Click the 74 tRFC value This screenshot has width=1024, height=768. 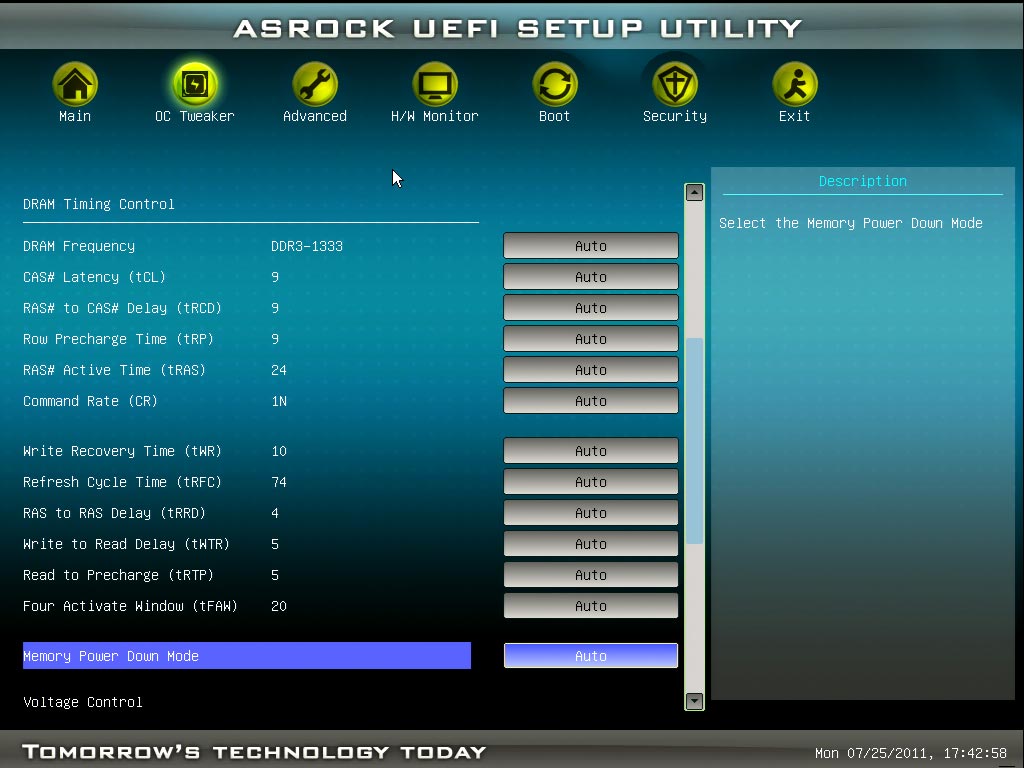(x=279, y=482)
